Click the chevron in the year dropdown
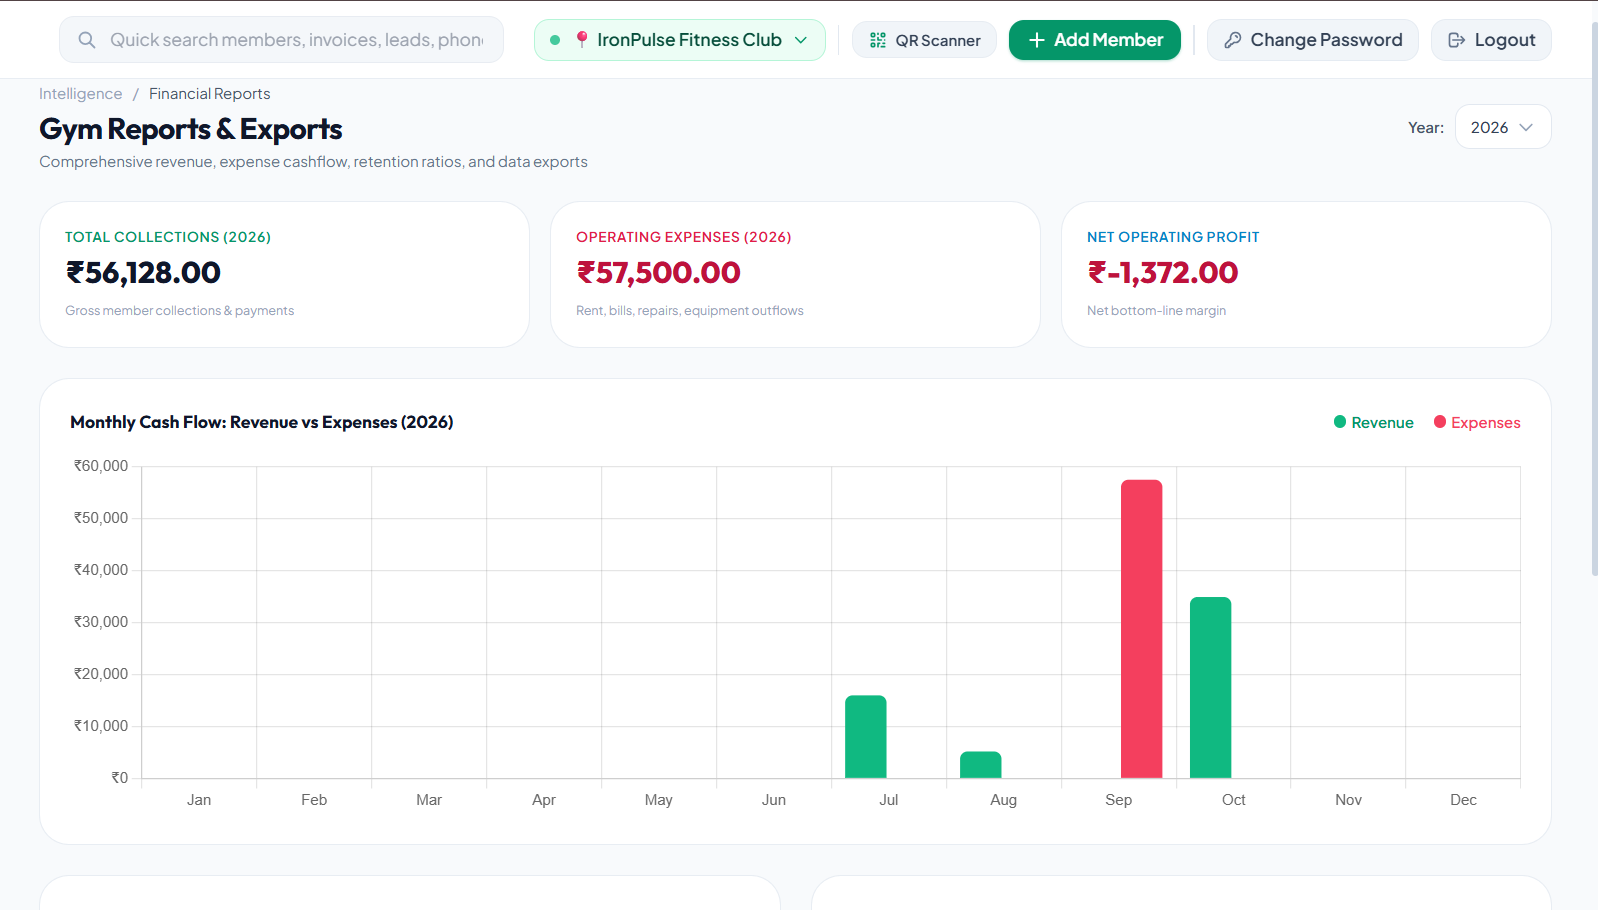Image resolution: width=1598 pixels, height=910 pixels. coord(1526,127)
